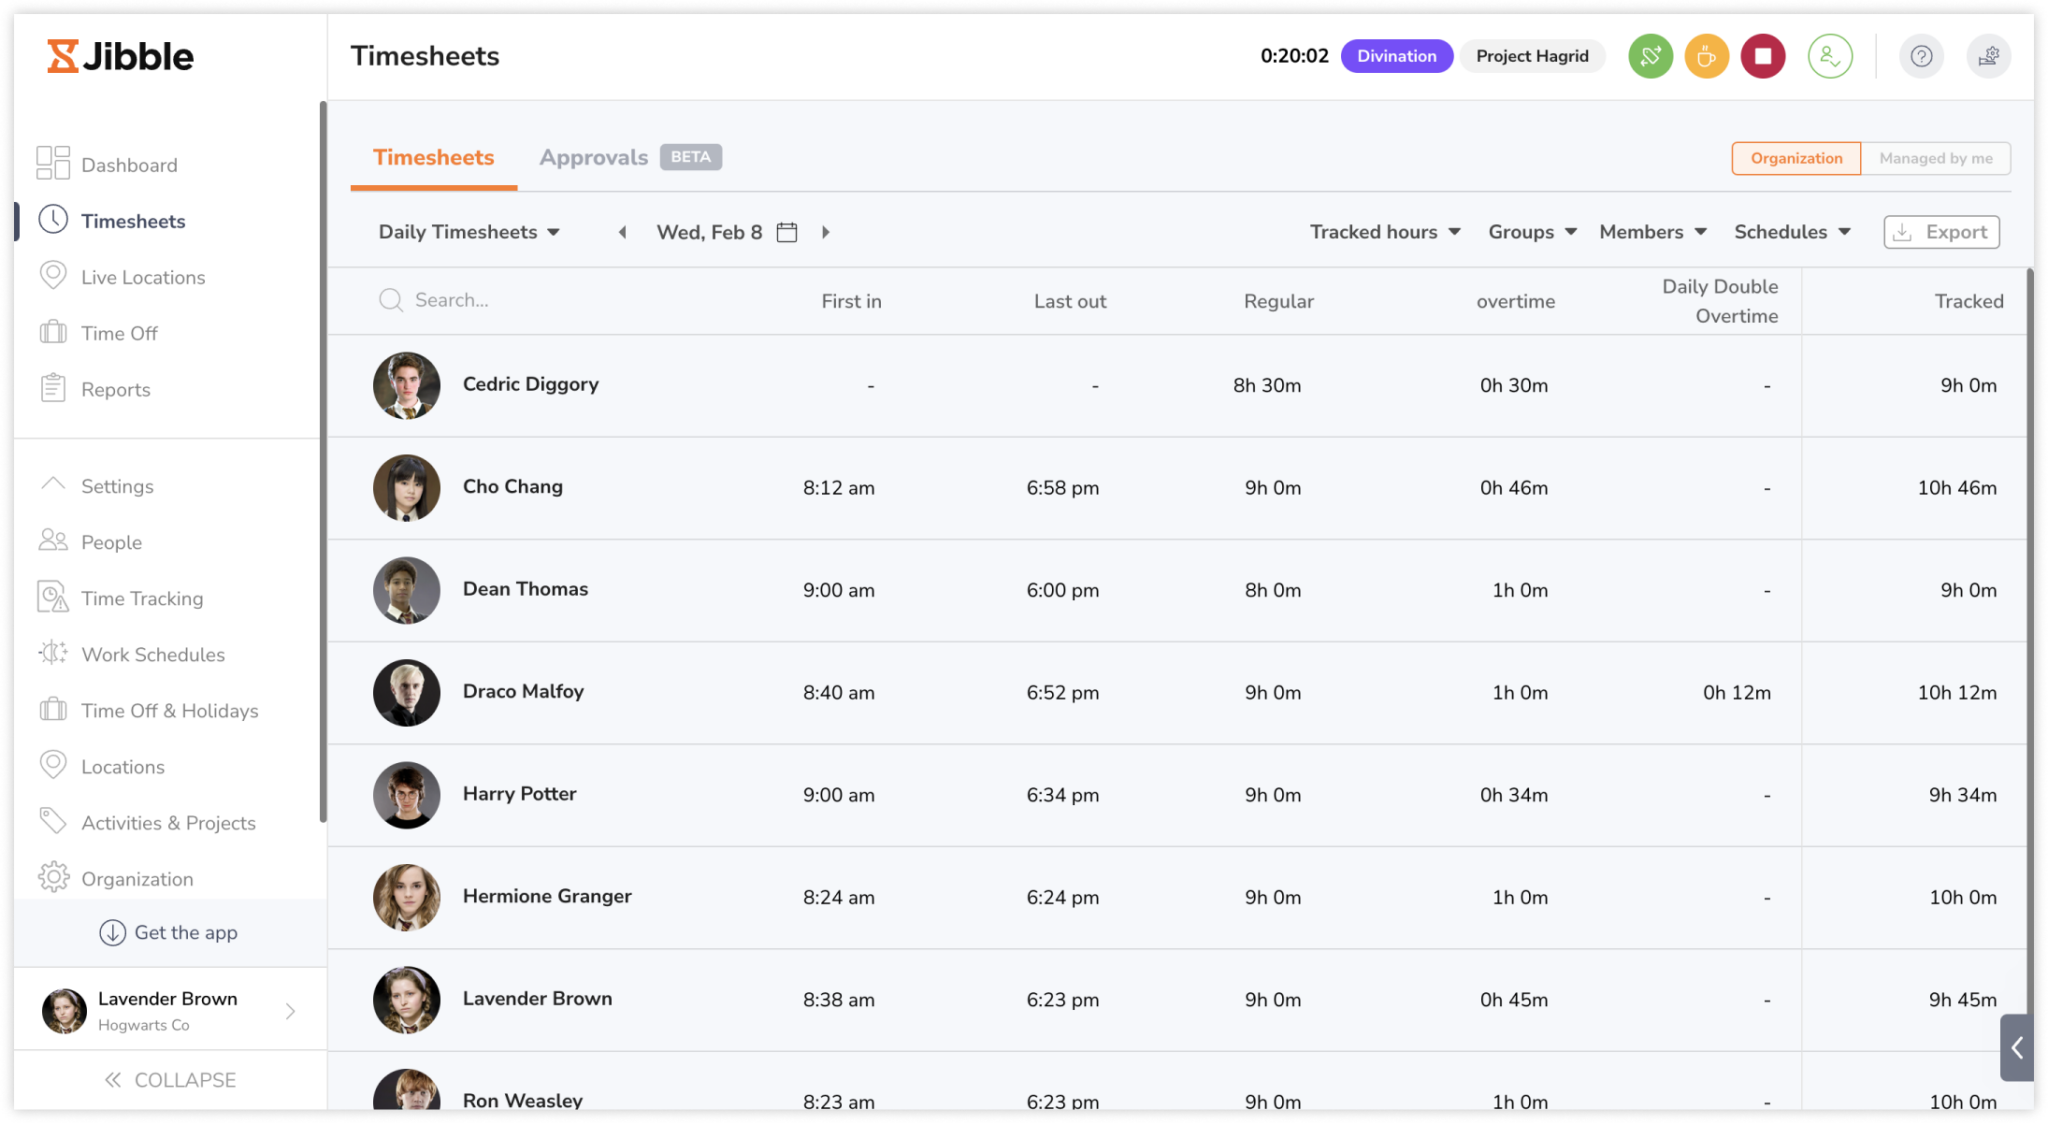Go to next day arrow

(x=826, y=232)
